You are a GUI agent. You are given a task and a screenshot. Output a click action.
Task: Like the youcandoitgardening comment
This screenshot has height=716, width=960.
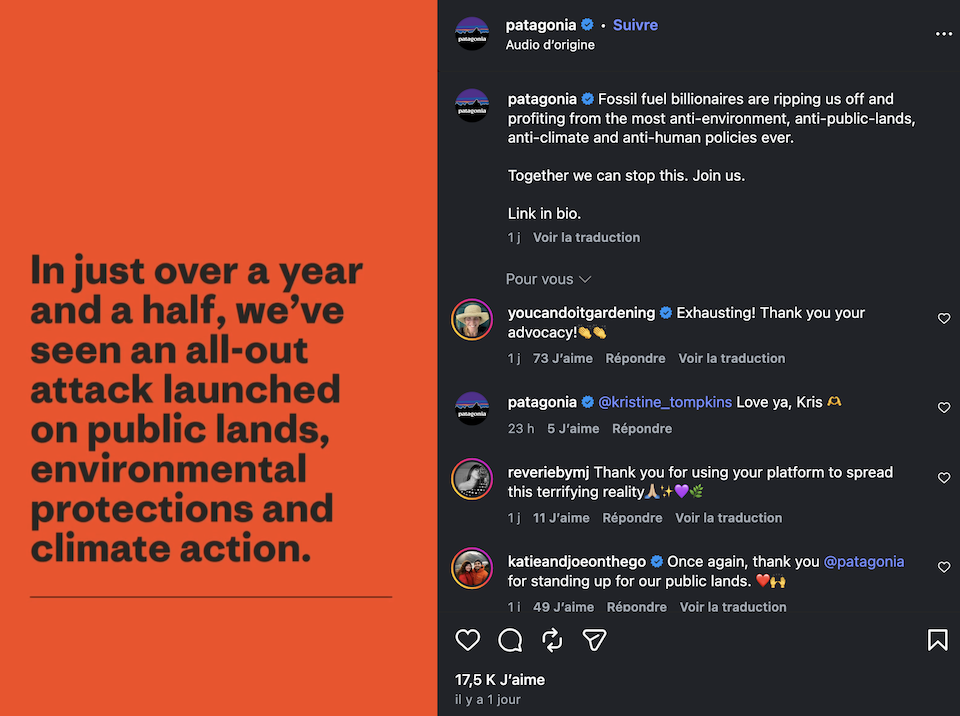tap(943, 318)
